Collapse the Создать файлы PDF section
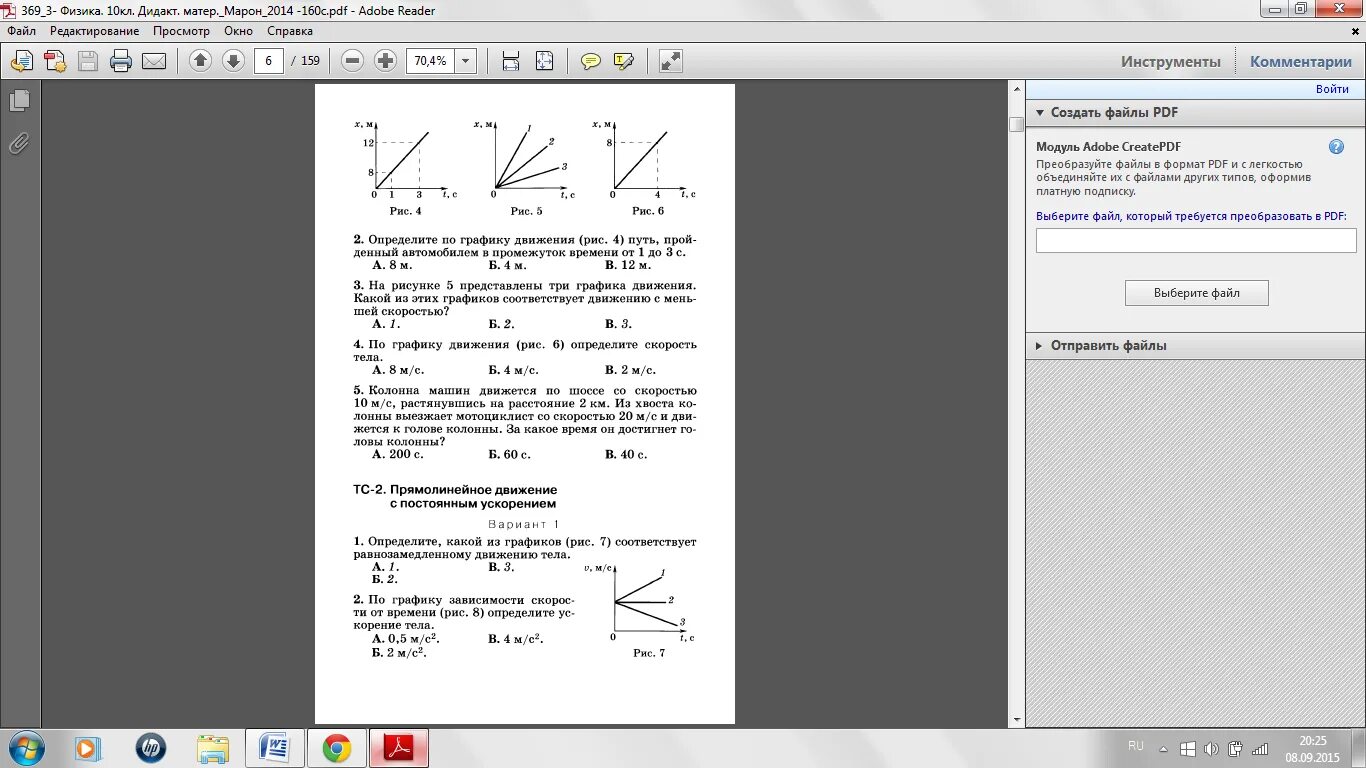 pyautogui.click(x=1040, y=113)
